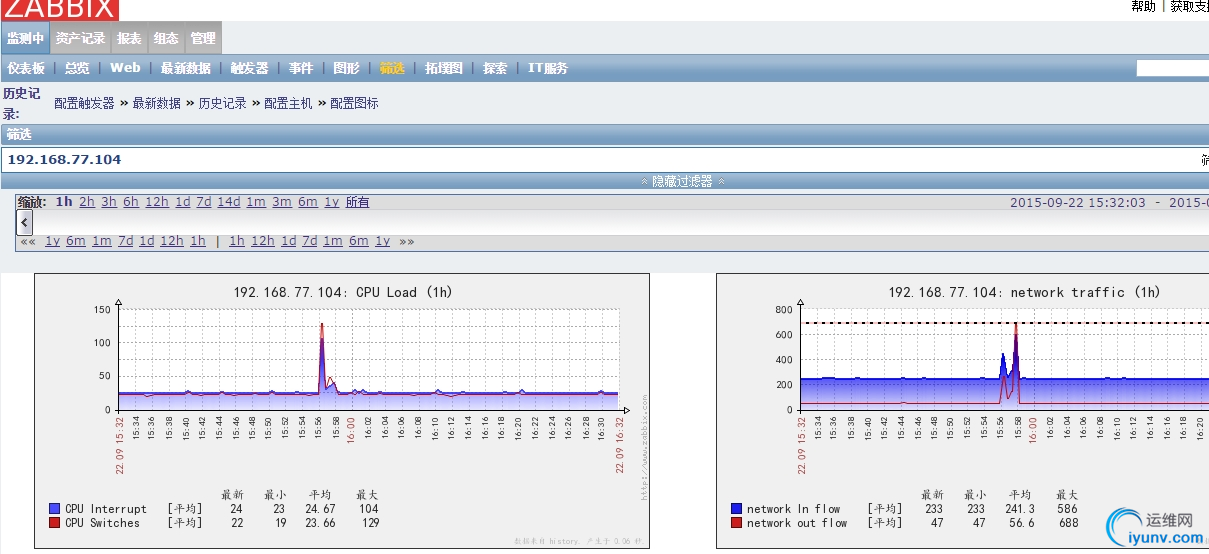The height and width of the screenshot is (554, 1209).
Task: Open 拓扑图 submenu item
Action: [444, 68]
